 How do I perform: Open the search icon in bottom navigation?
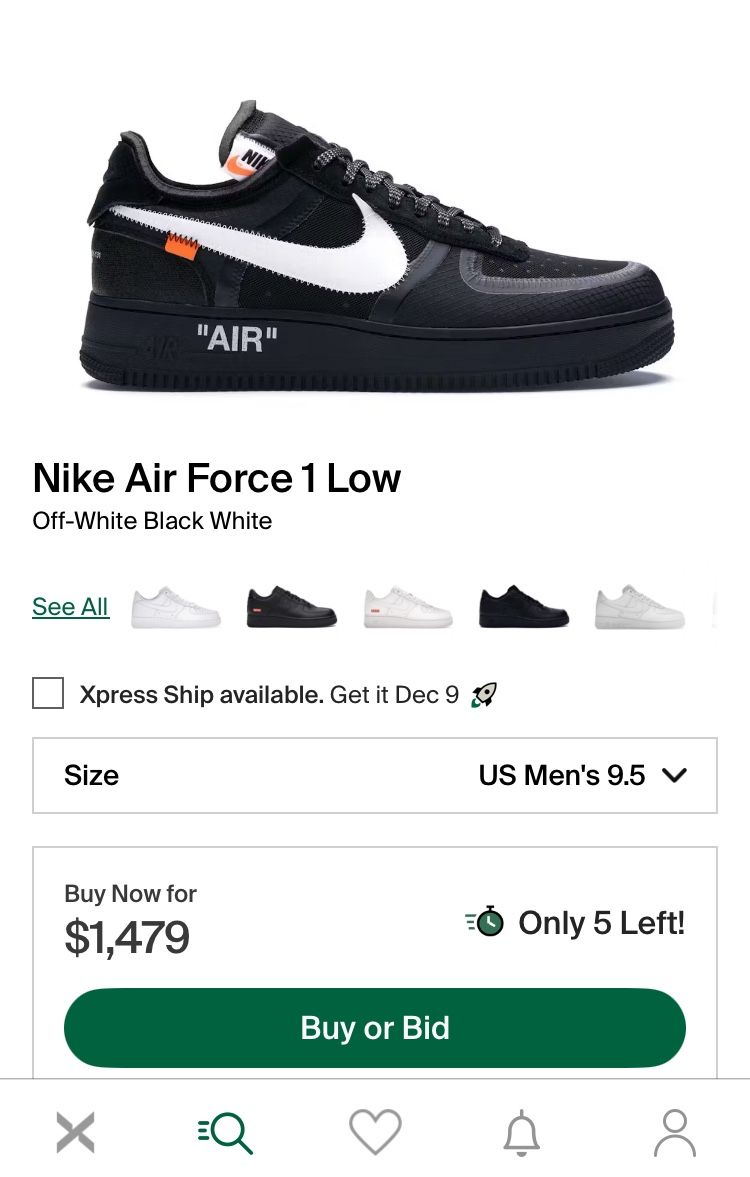pos(225,1131)
